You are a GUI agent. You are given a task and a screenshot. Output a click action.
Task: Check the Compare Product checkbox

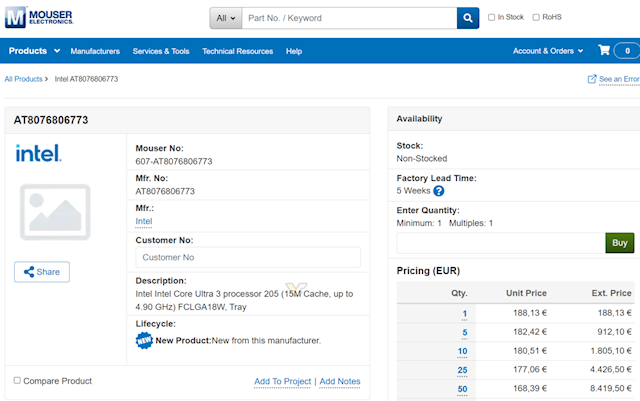pyautogui.click(x=17, y=380)
